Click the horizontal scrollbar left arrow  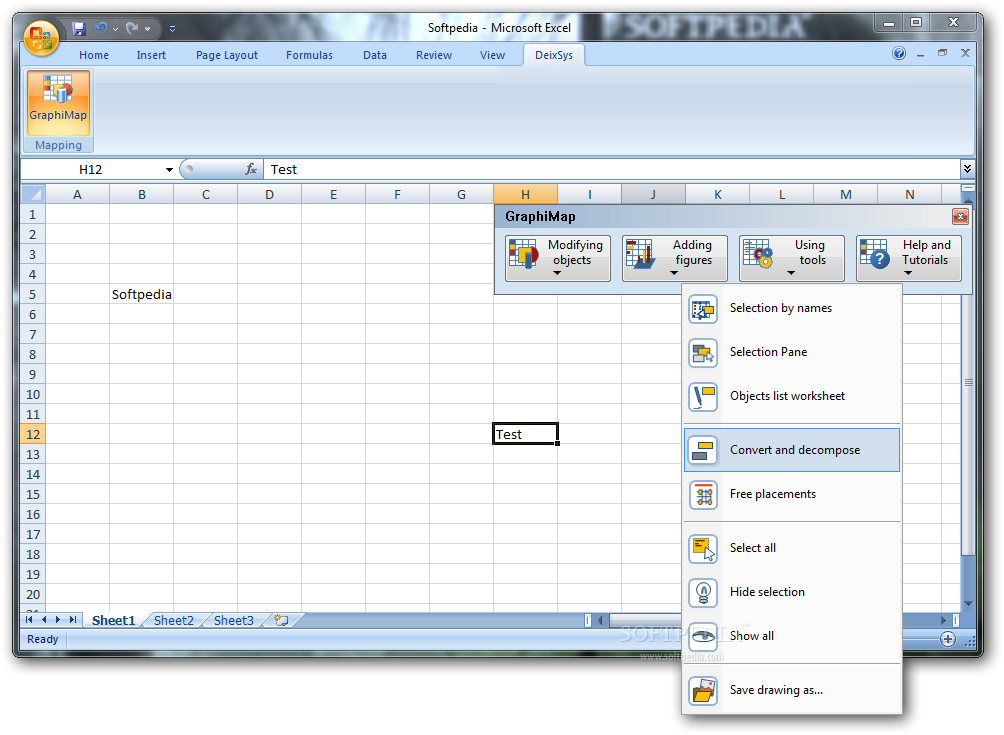(600, 620)
